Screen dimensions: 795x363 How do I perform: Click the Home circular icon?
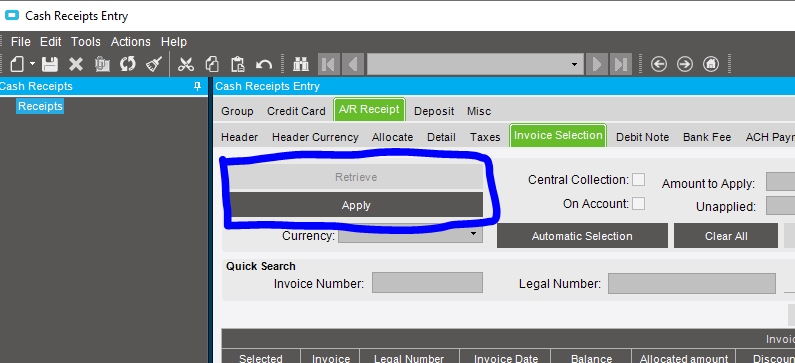pos(711,64)
